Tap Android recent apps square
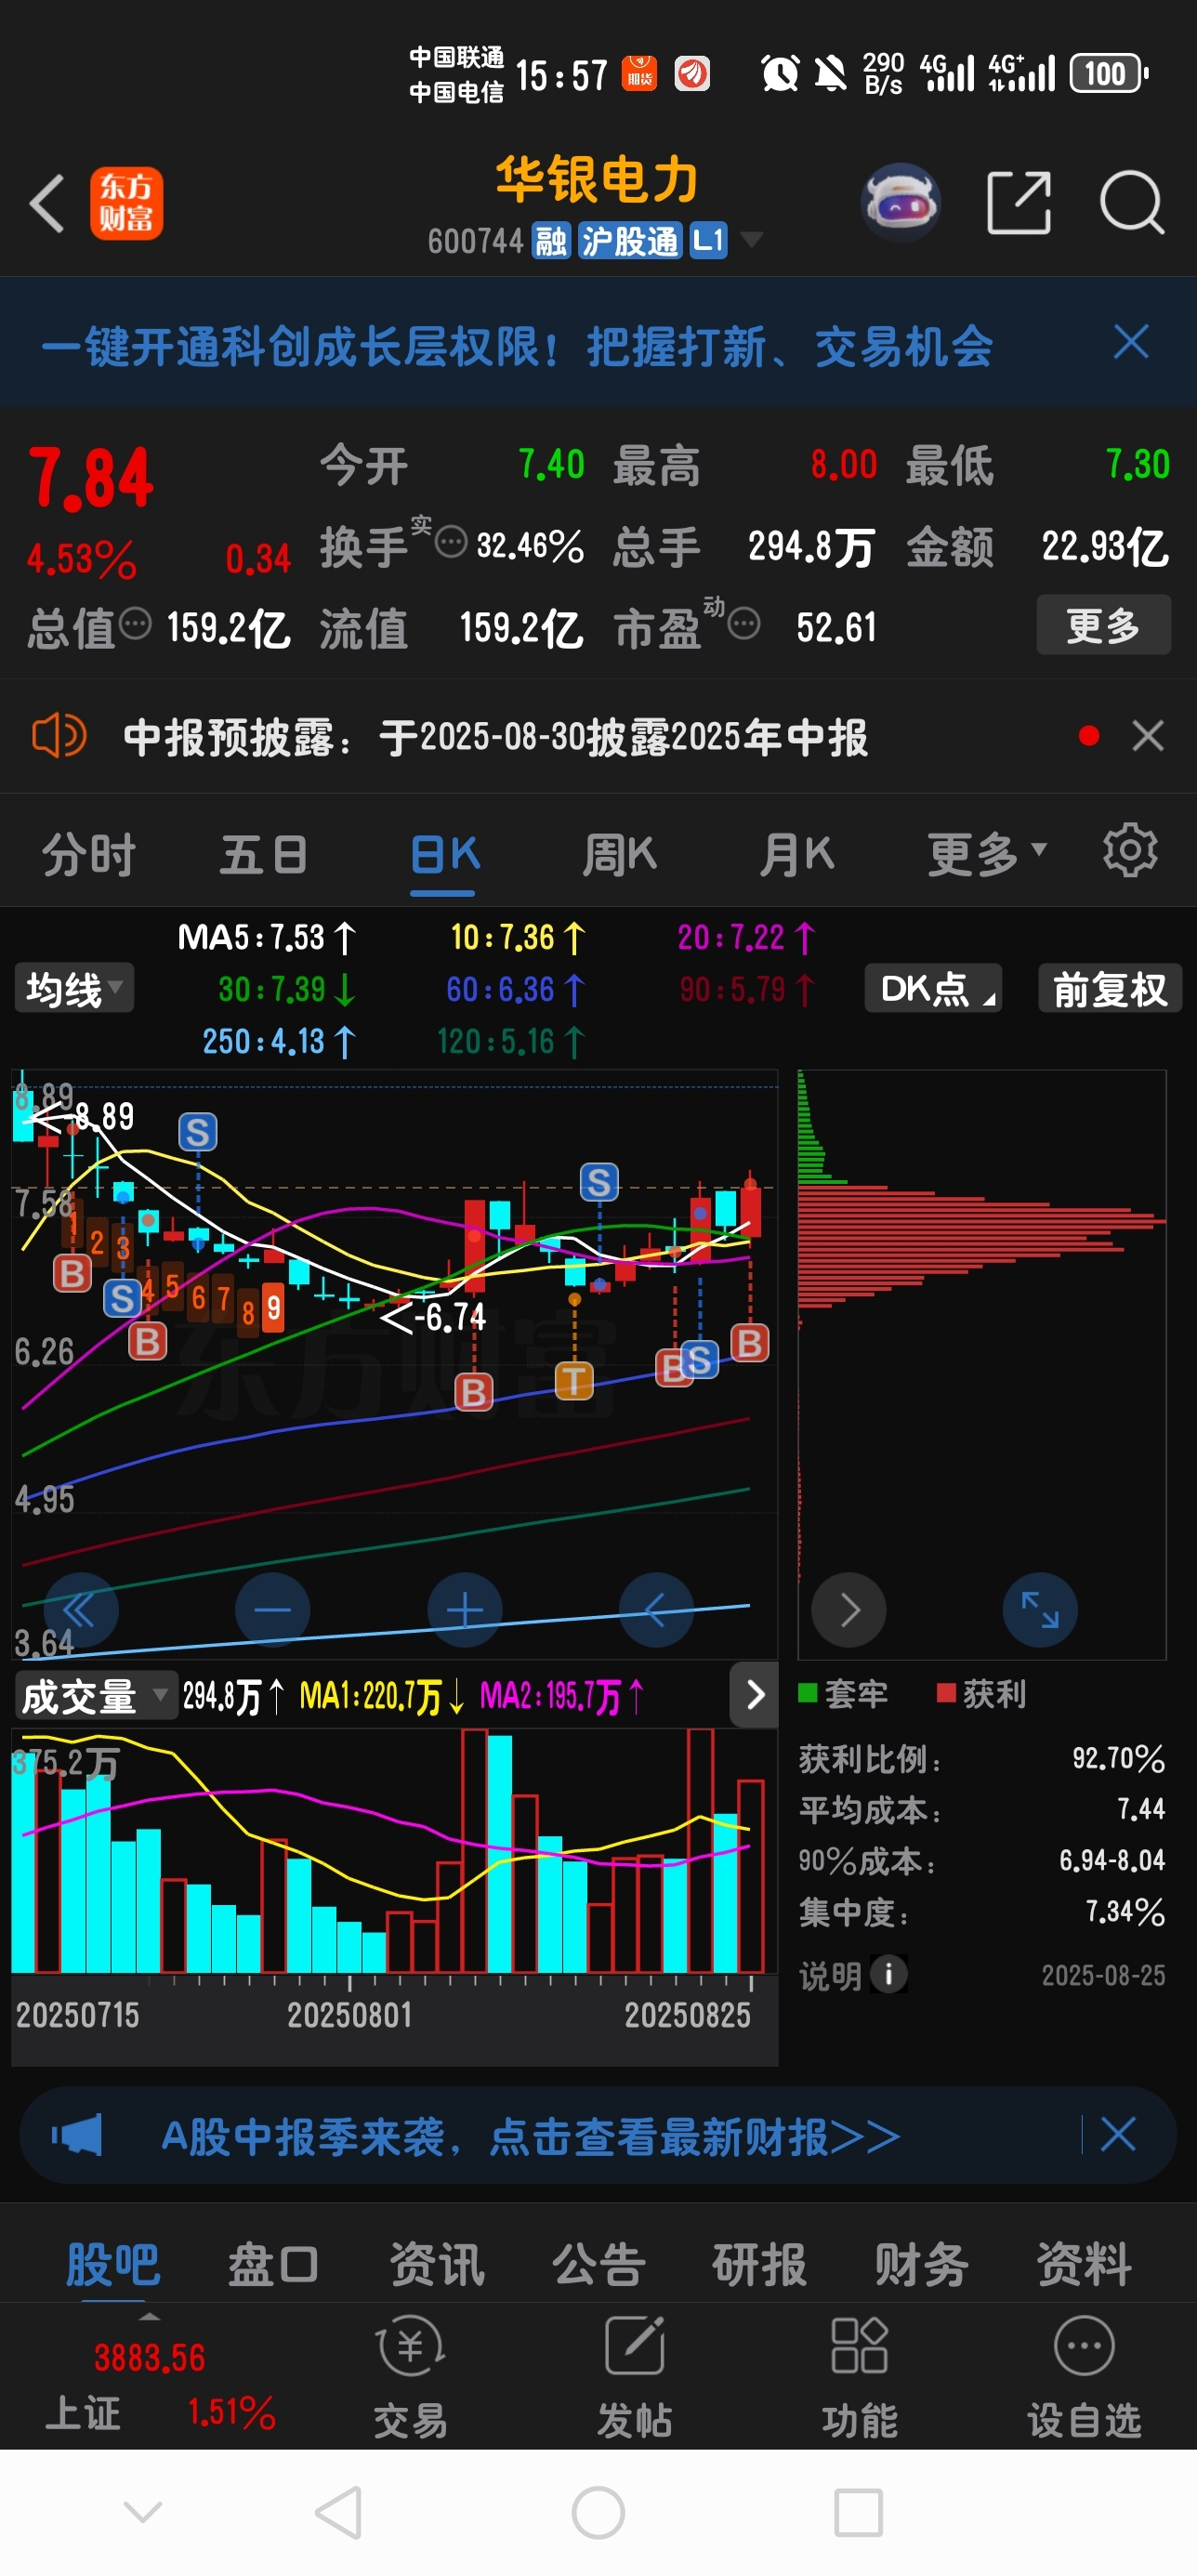This screenshot has height=2576, width=1197. pyautogui.click(x=858, y=2512)
